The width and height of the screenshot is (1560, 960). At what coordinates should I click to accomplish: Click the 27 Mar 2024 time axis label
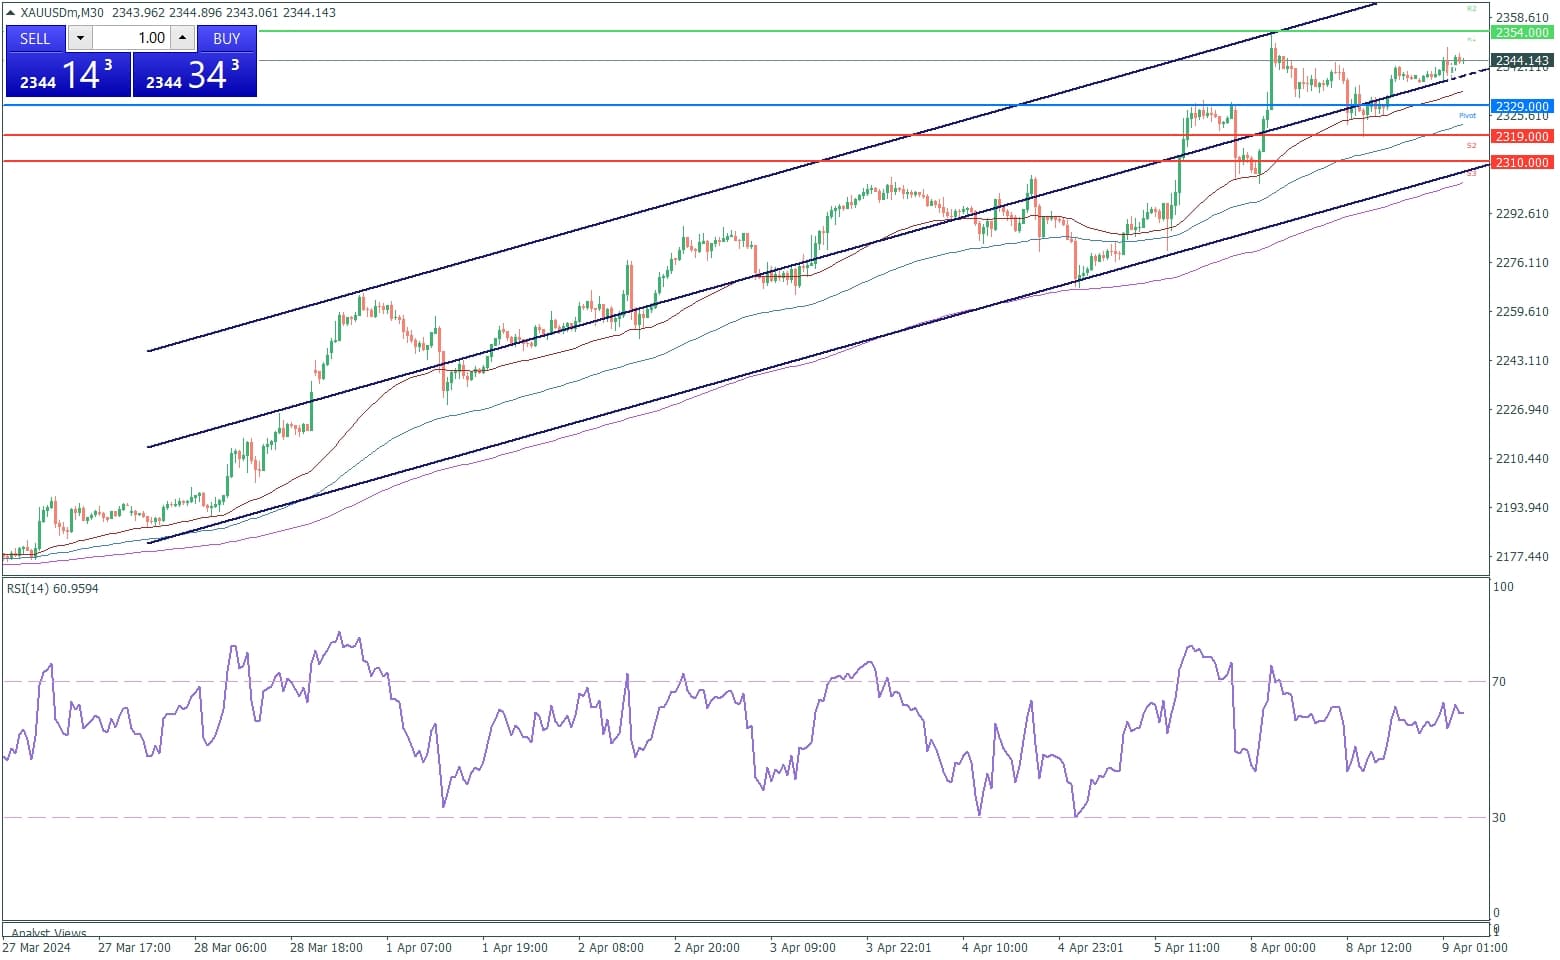coord(37,948)
